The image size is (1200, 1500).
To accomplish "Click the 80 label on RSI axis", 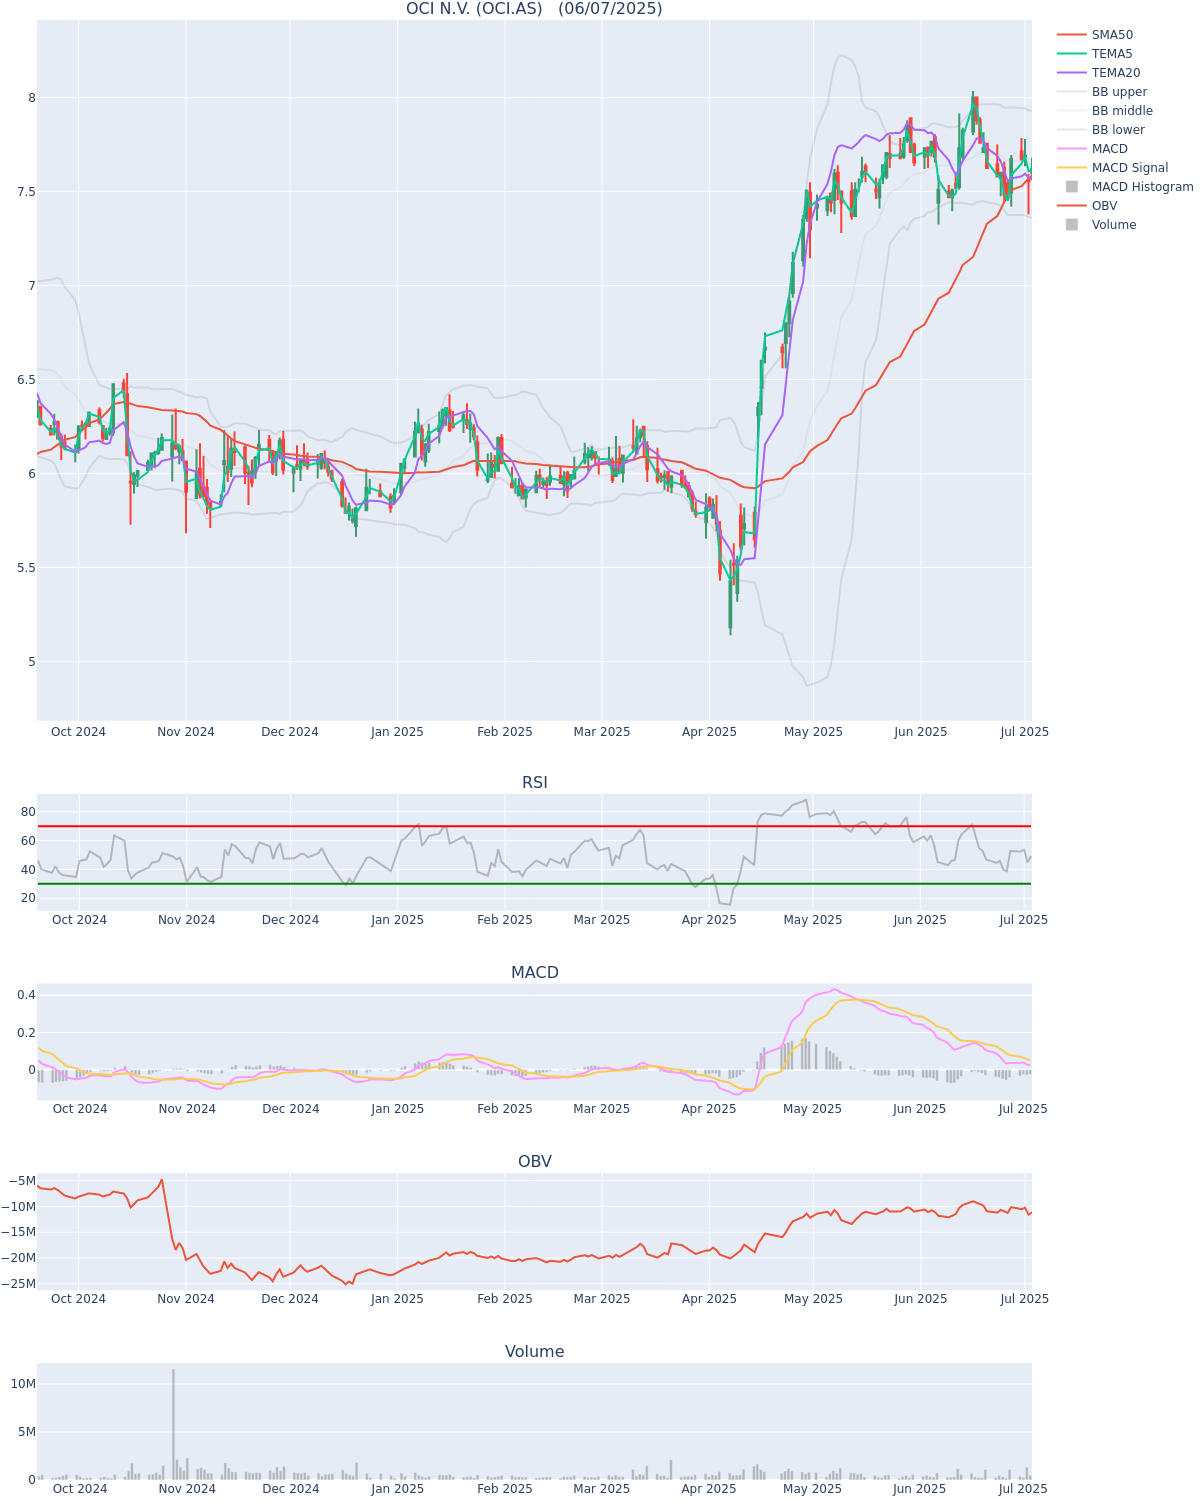I will click(28, 812).
